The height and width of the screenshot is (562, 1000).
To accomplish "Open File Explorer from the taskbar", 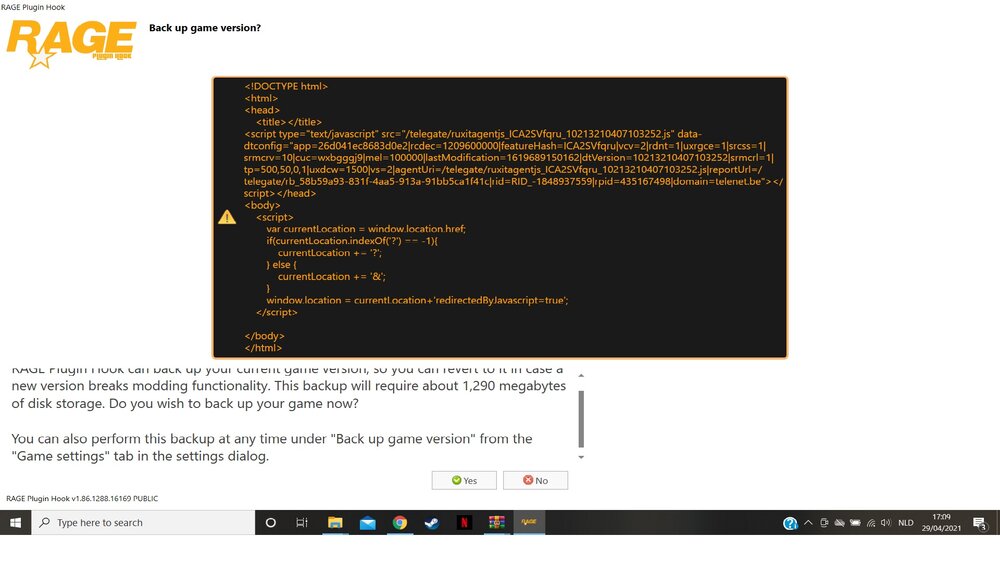I will click(335, 522).
